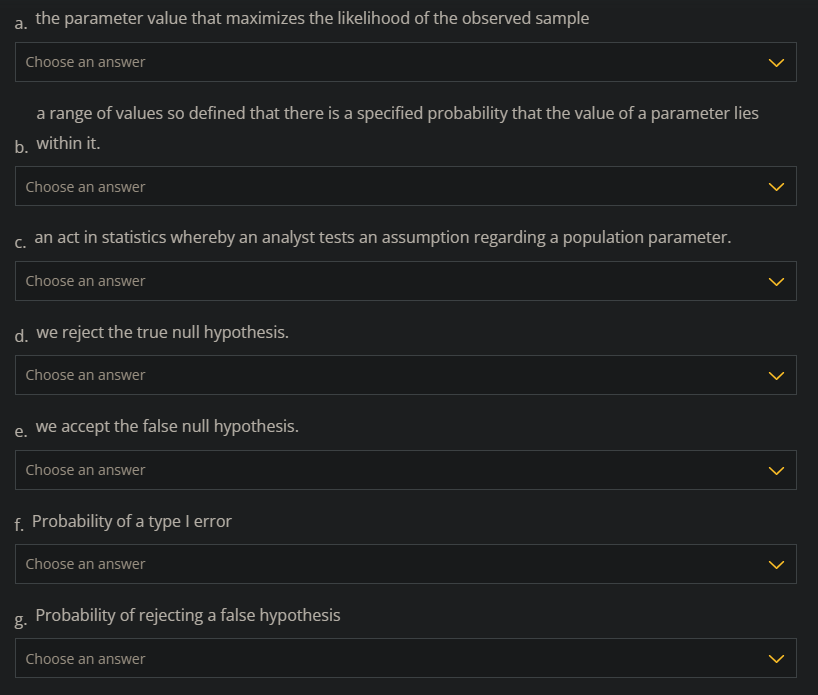Click the text 'we reject the true null hypothesis'
Screen dimensions: 818x695
point(160,332)
